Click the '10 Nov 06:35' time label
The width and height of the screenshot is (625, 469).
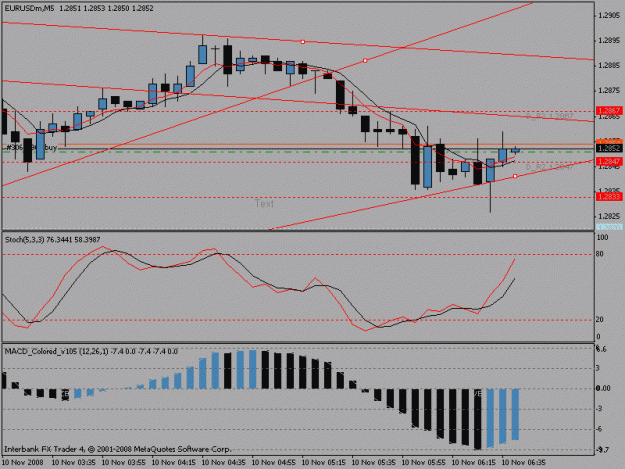point(524,463)
